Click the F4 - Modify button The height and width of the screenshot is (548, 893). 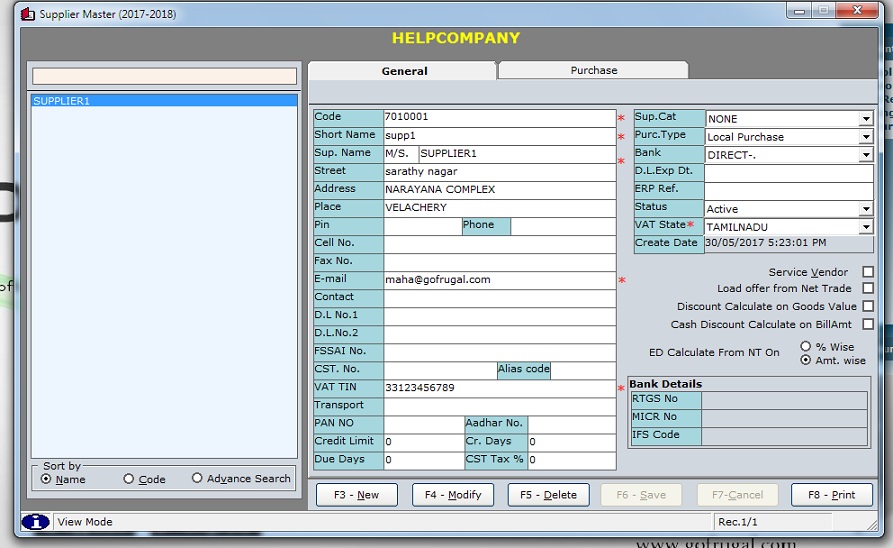[x=453, y=495]
